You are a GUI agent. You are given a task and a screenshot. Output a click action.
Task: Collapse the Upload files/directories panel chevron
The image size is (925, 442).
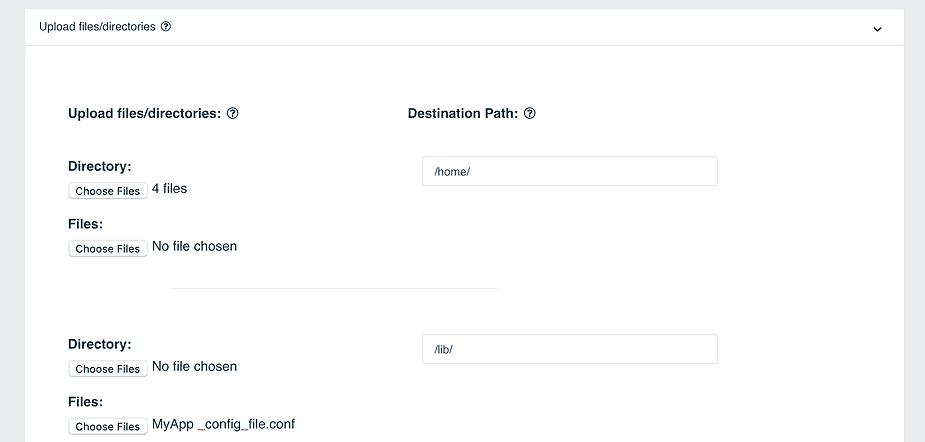[x=877, y=29]
